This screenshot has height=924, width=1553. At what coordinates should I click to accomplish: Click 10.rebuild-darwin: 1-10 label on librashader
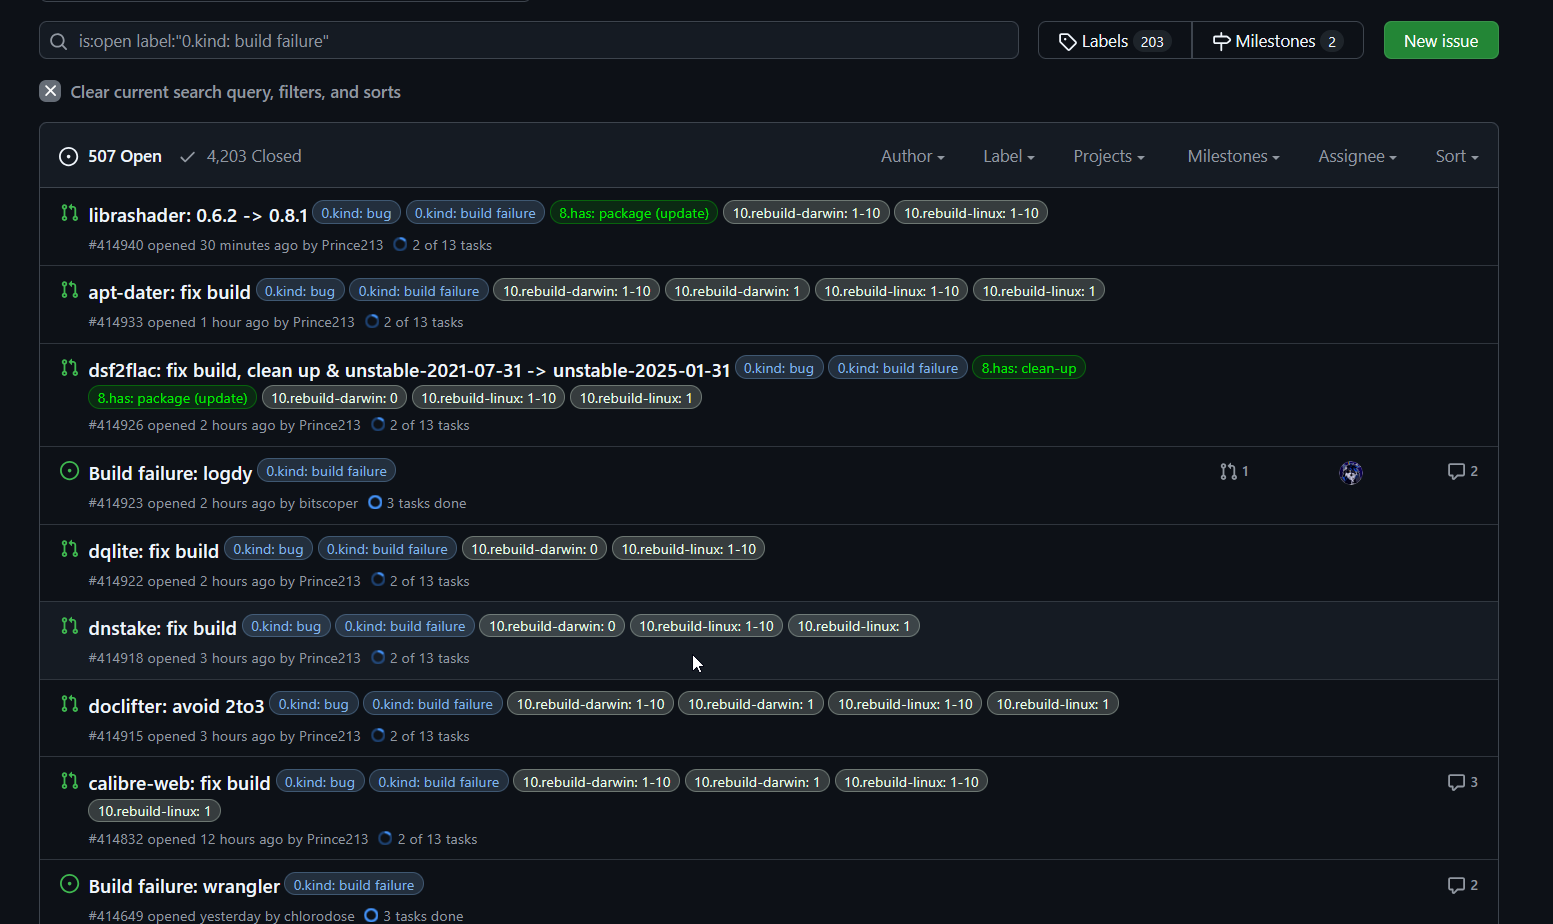806,213
